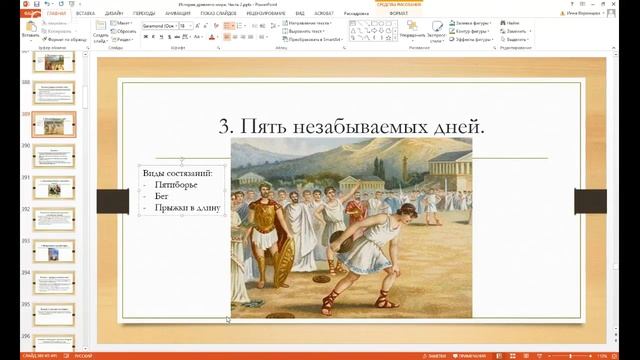Open the ВСТАВКА ribbon tab
Screen dimensions: 640x360
(x=85, y=13)
